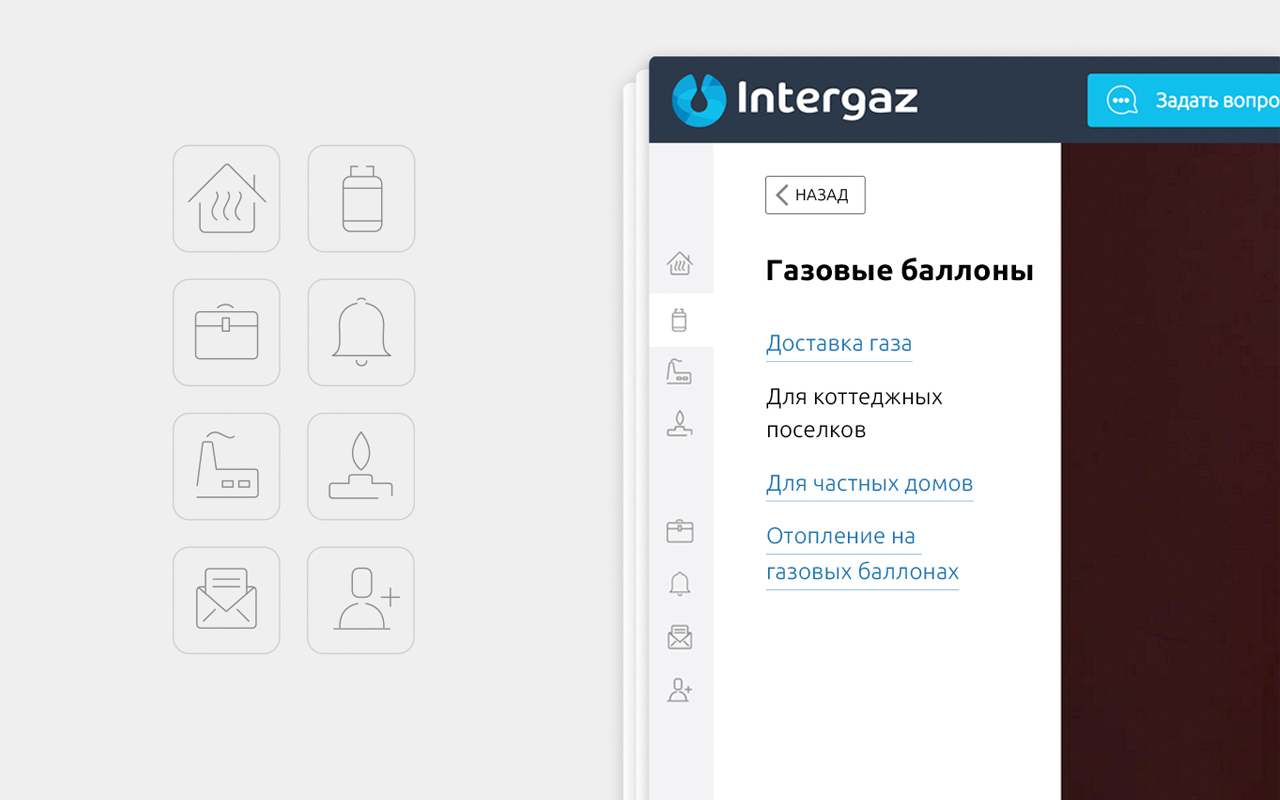Select the gas cylinder icon in sidebar
Image resolution: width=1280 pixels, height=800 pixels.
pyautogui.click(x=680, y=320)
